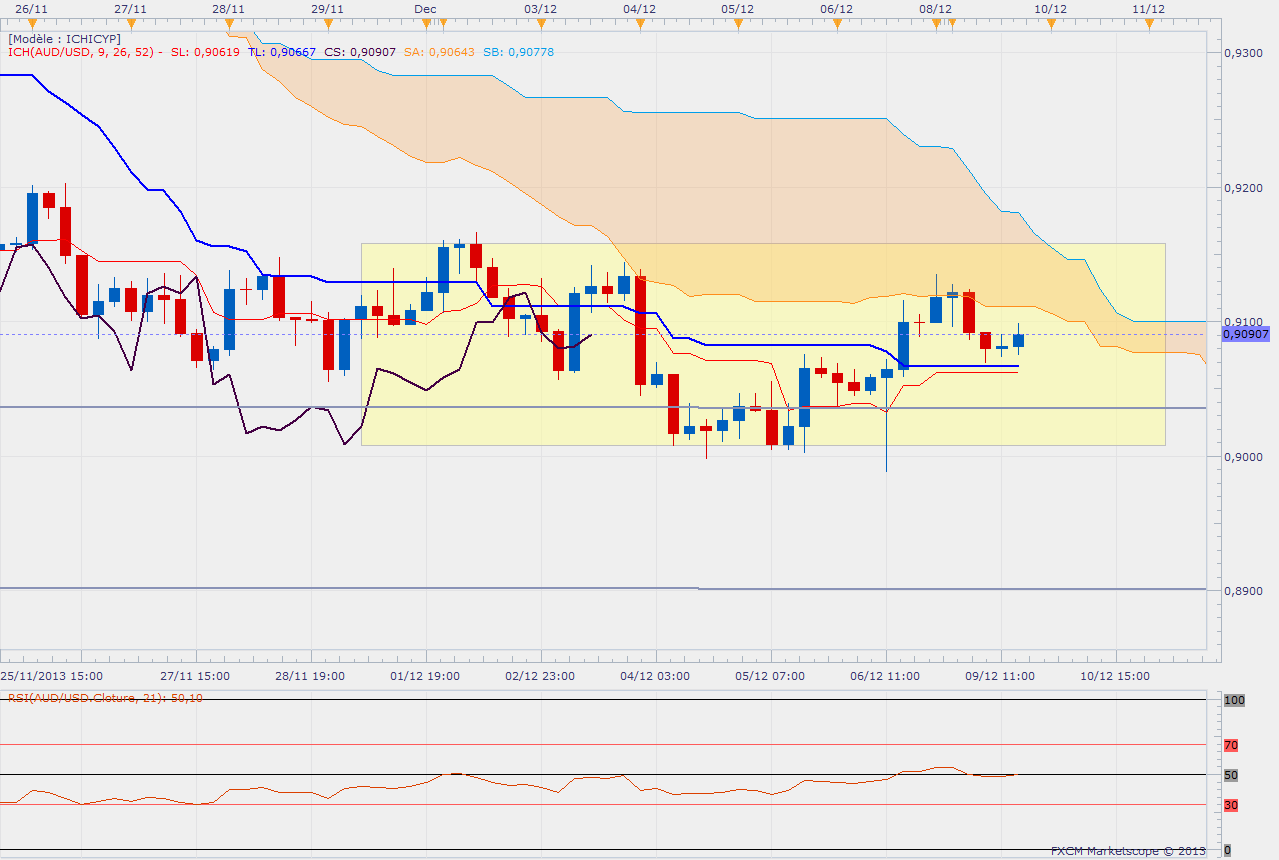Click the 0,9000 price axis label
This screenshot has height=860, width=1279.
tap(1244, 456)
